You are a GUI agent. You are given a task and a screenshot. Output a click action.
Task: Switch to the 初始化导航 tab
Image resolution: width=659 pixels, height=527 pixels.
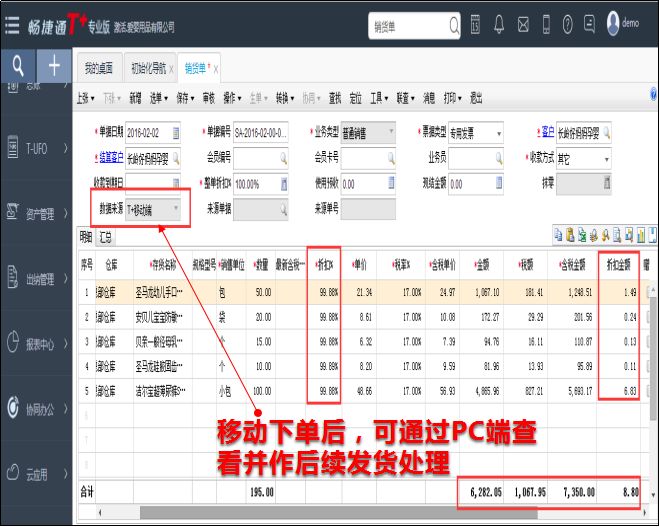[x=148, y=68]
